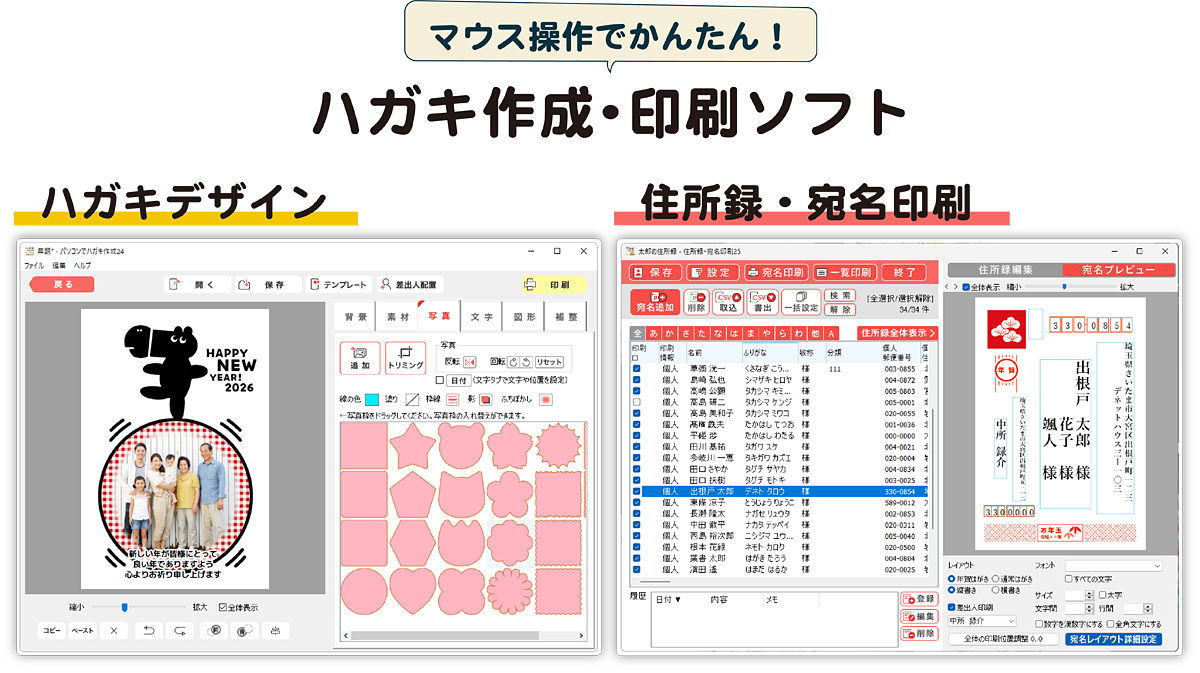Open the 枠線 border style icon

point(453,399)
